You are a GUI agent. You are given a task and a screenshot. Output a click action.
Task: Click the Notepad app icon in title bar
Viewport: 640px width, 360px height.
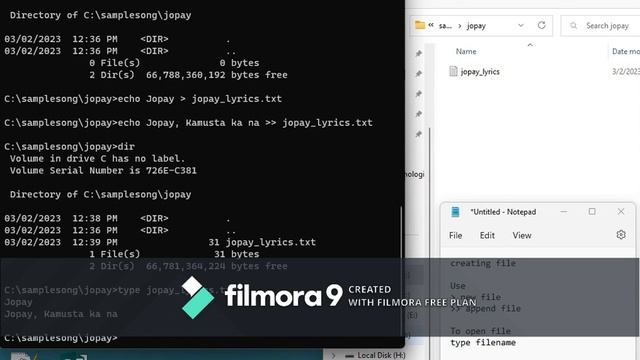point(455,212)
